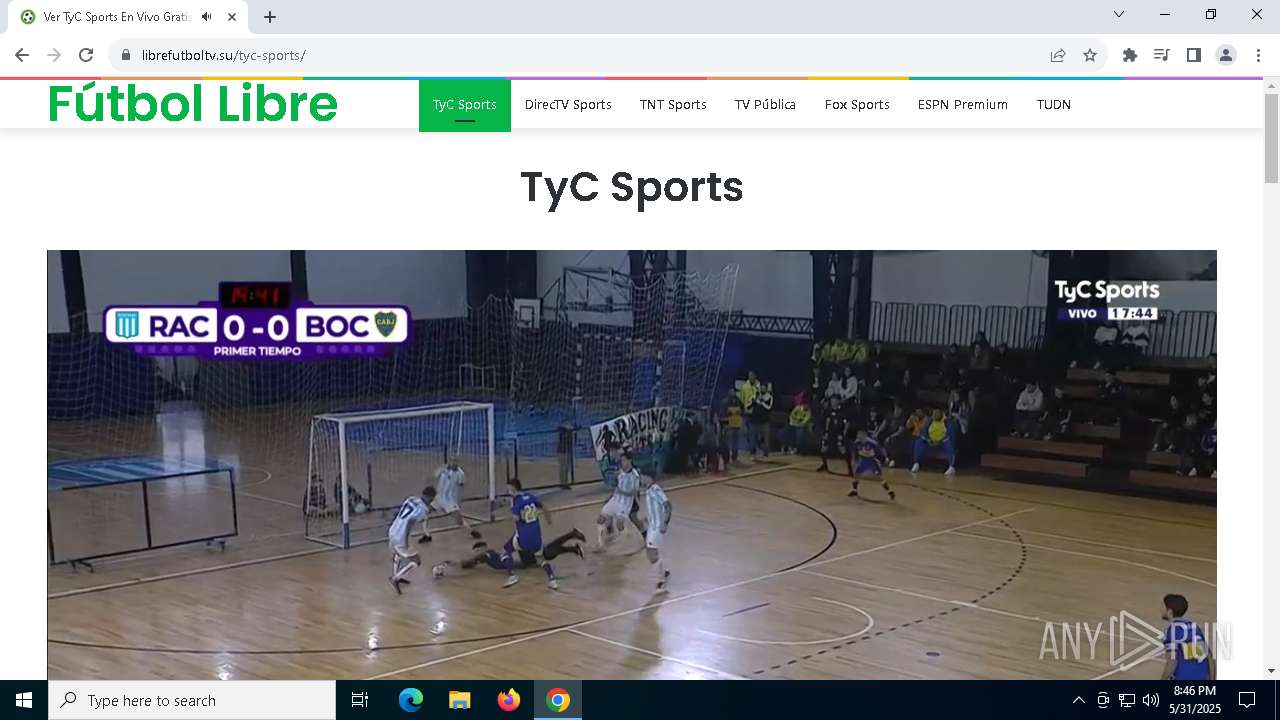Click the padlock site info icon
1280x720 pixels.
[126, 55]
